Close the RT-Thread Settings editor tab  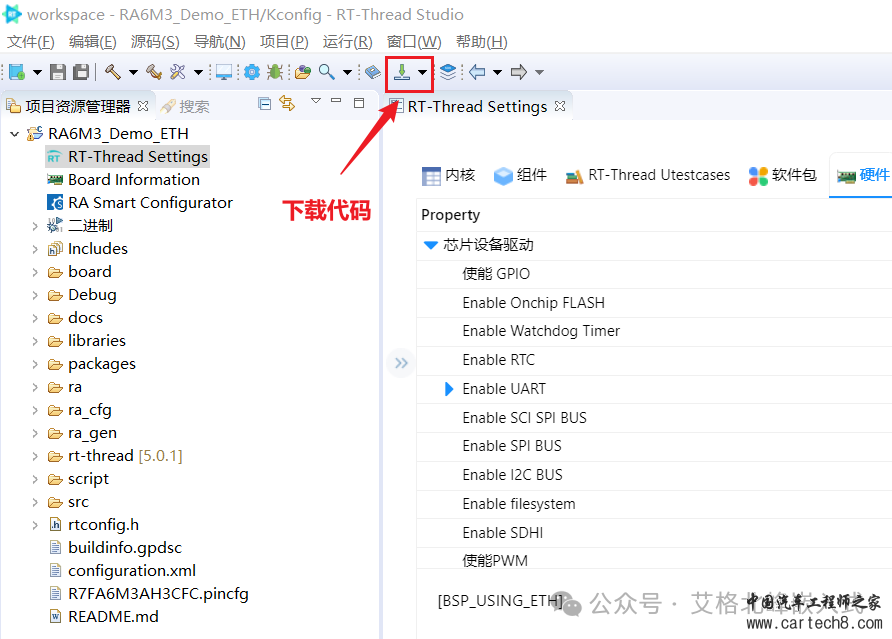point(560,106)
